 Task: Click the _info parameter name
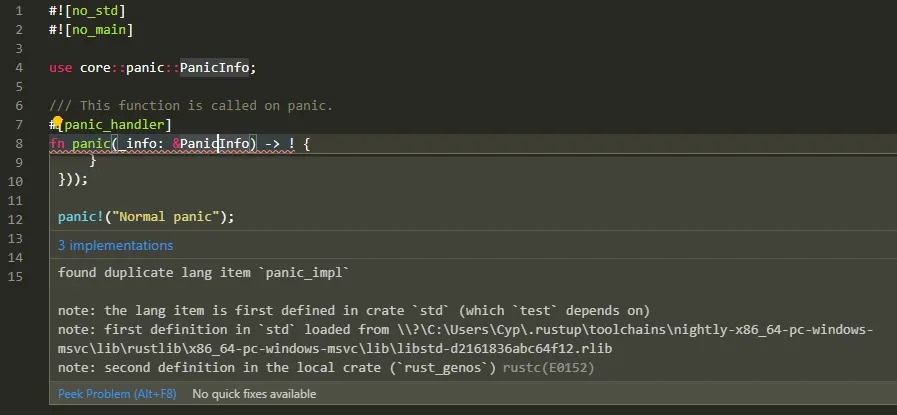[x=140, y=143]
